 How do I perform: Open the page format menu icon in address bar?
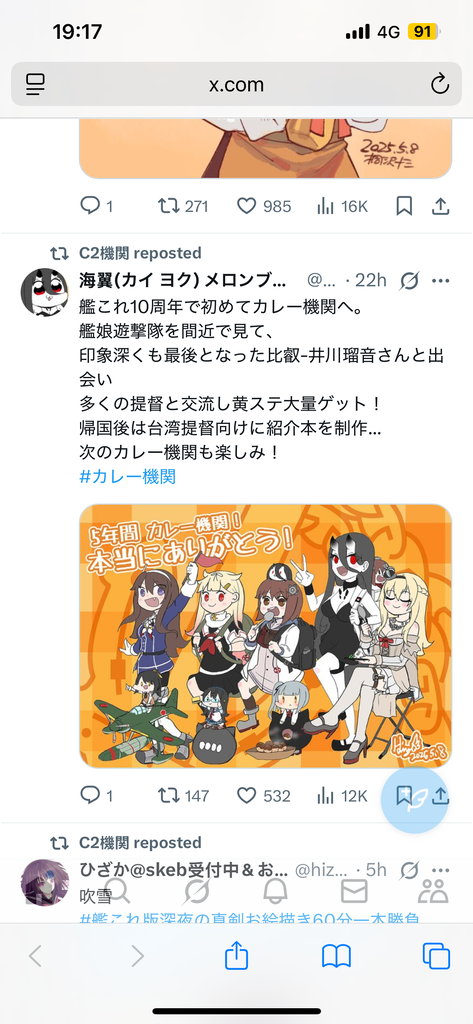pyautogui.click(x=35, y=84)
